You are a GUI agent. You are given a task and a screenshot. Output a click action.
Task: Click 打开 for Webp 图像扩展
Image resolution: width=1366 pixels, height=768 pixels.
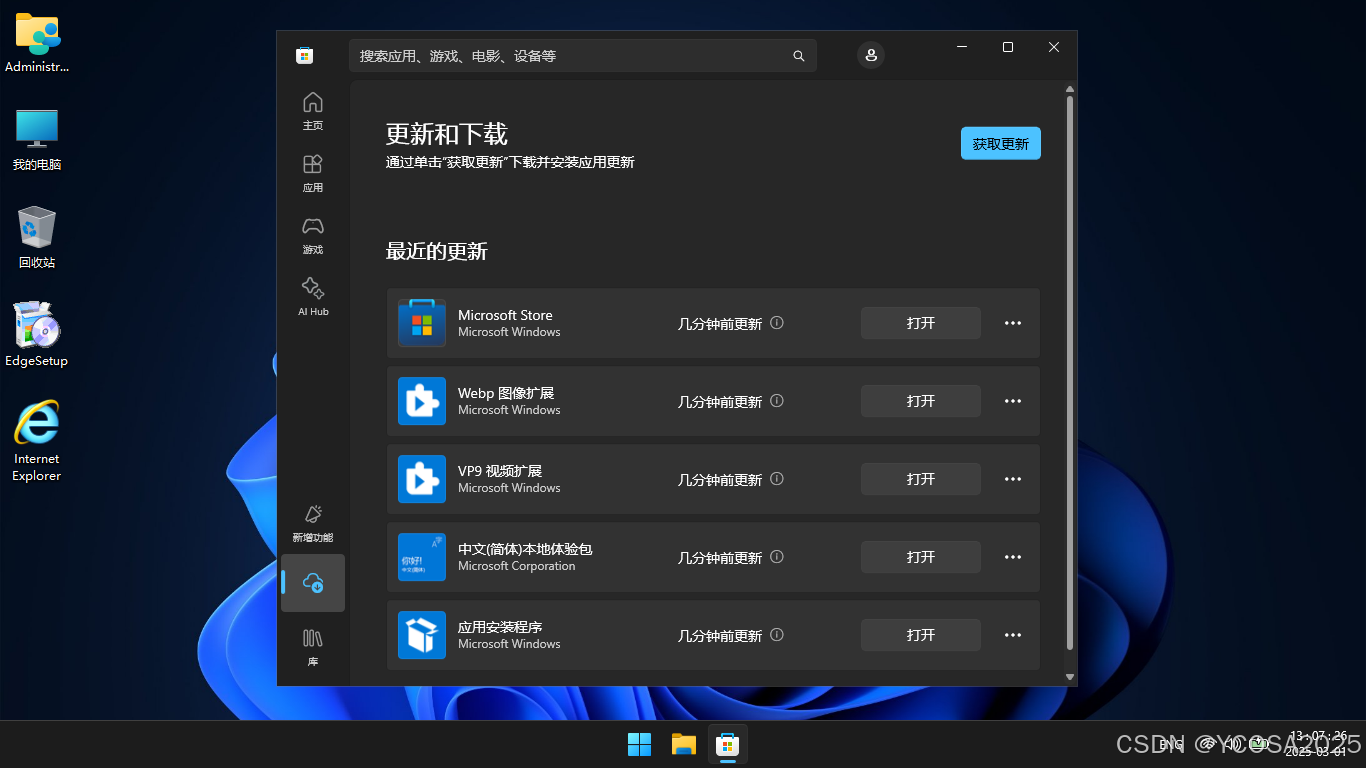(x=921, y=401)
